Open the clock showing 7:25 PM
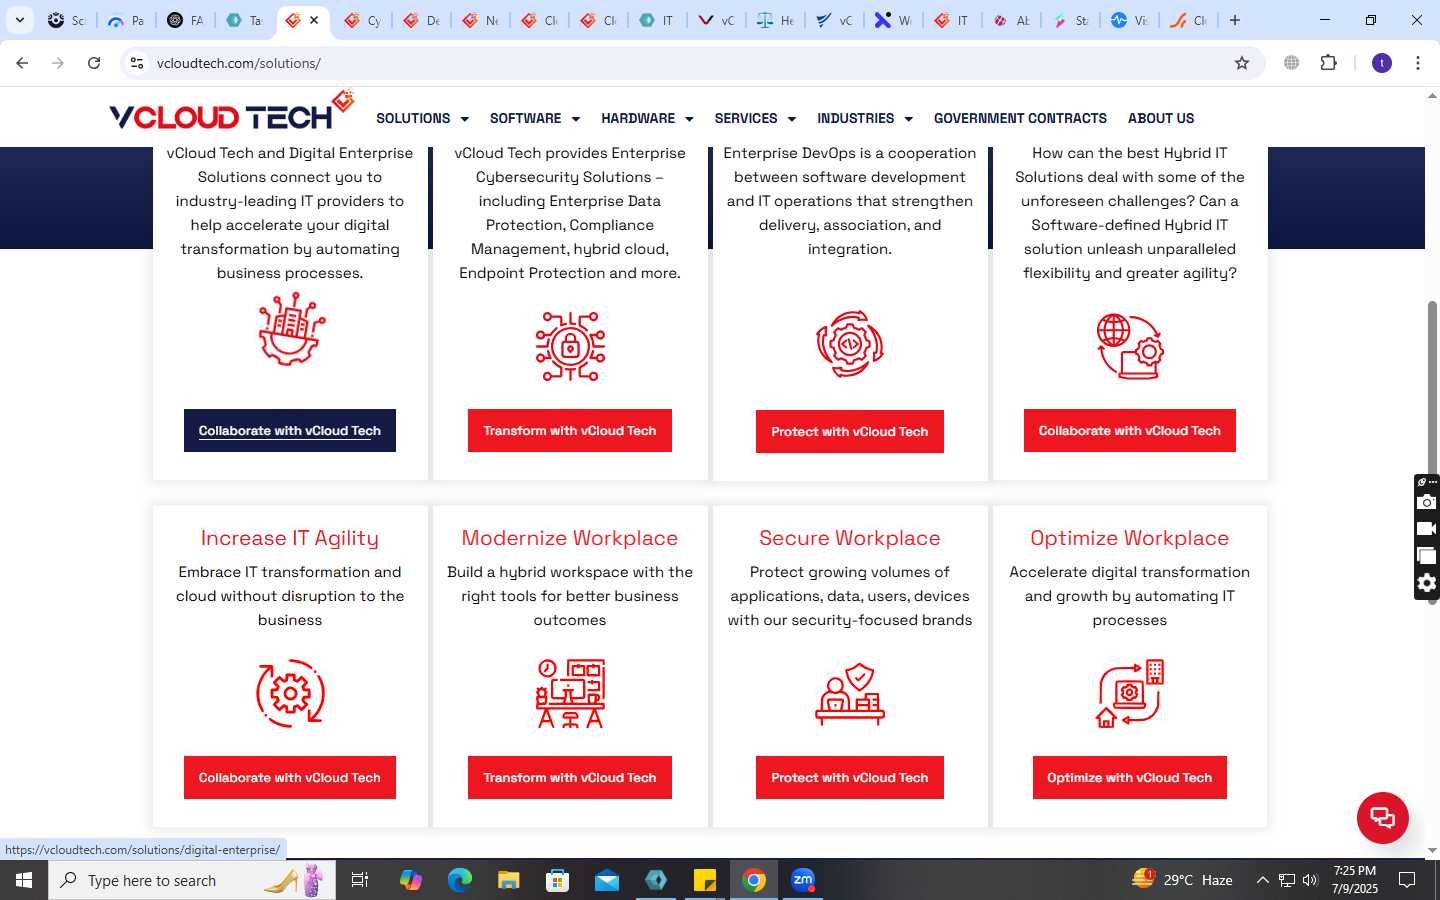This screenshot has height=900, width=1440. (x=1355, y=880)
